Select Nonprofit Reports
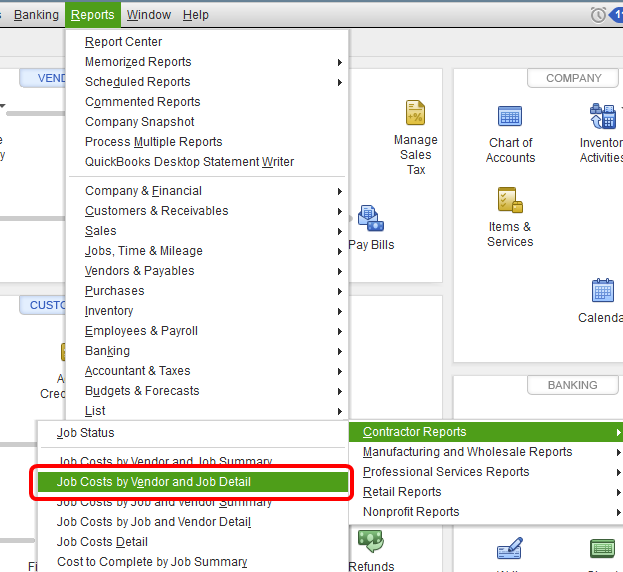 point(486,512)
